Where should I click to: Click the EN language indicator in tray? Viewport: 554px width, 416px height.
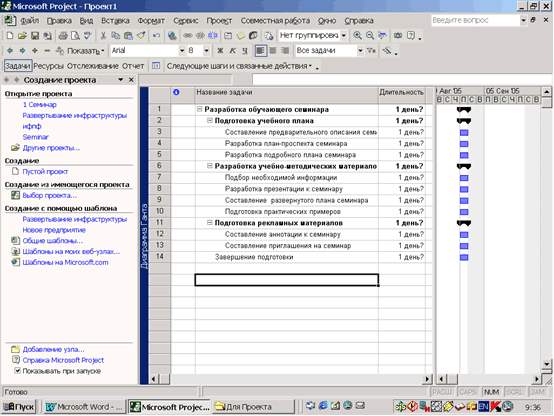click(483, 407)
